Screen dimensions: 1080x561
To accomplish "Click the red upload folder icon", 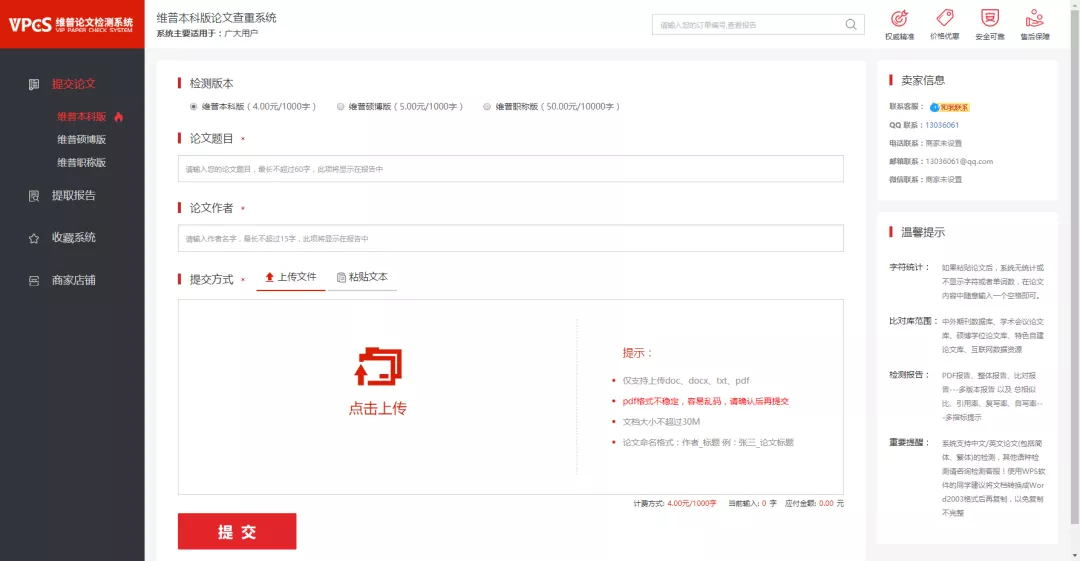I will pyautogui.click(x=378, y=367).
